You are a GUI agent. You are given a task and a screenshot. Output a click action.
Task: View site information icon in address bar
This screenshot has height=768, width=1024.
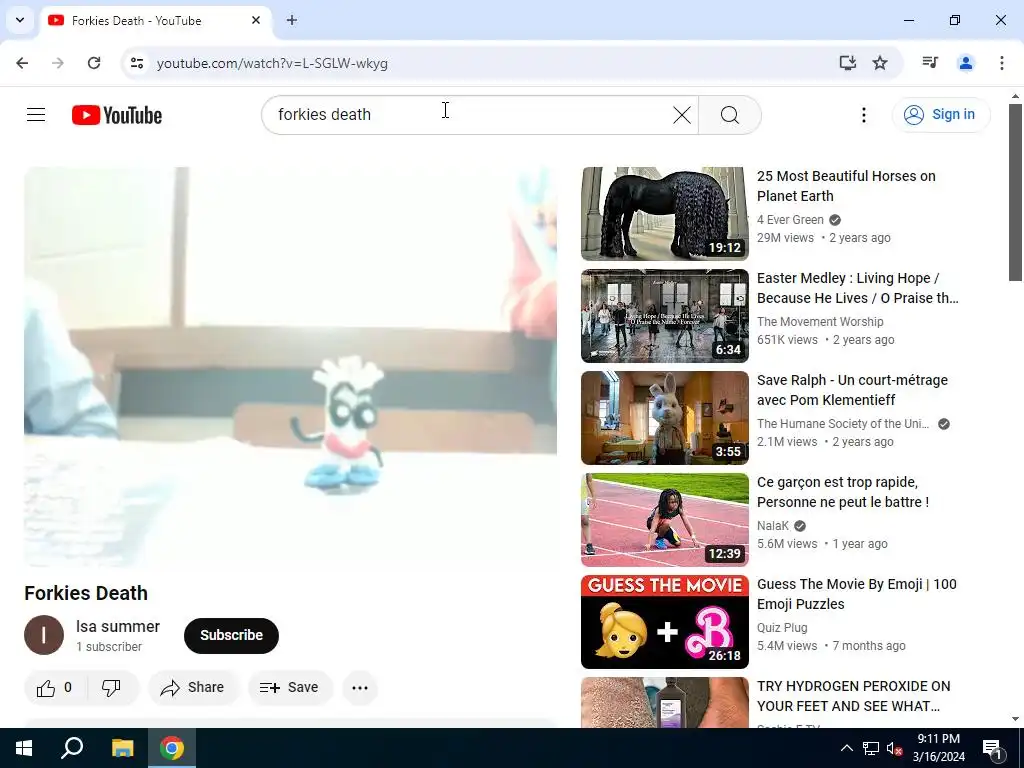tap(136, 63)
